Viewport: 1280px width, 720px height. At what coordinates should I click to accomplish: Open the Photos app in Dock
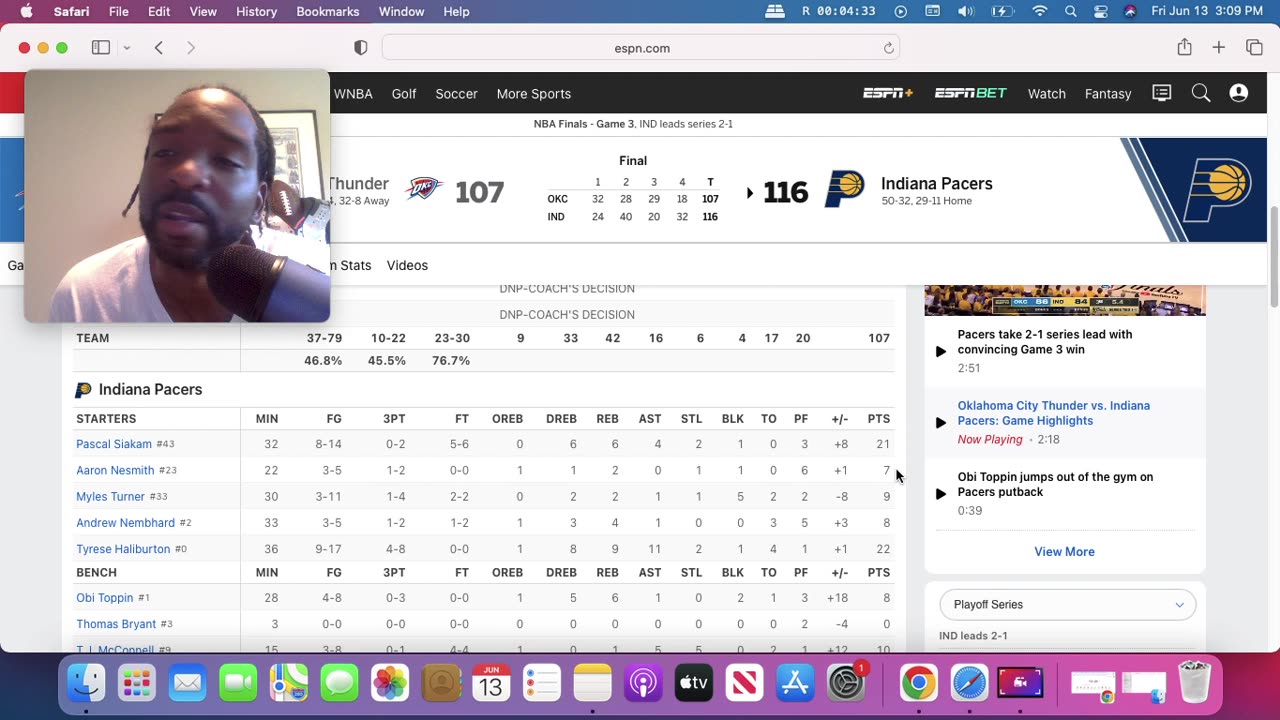[x=389, y=683]
